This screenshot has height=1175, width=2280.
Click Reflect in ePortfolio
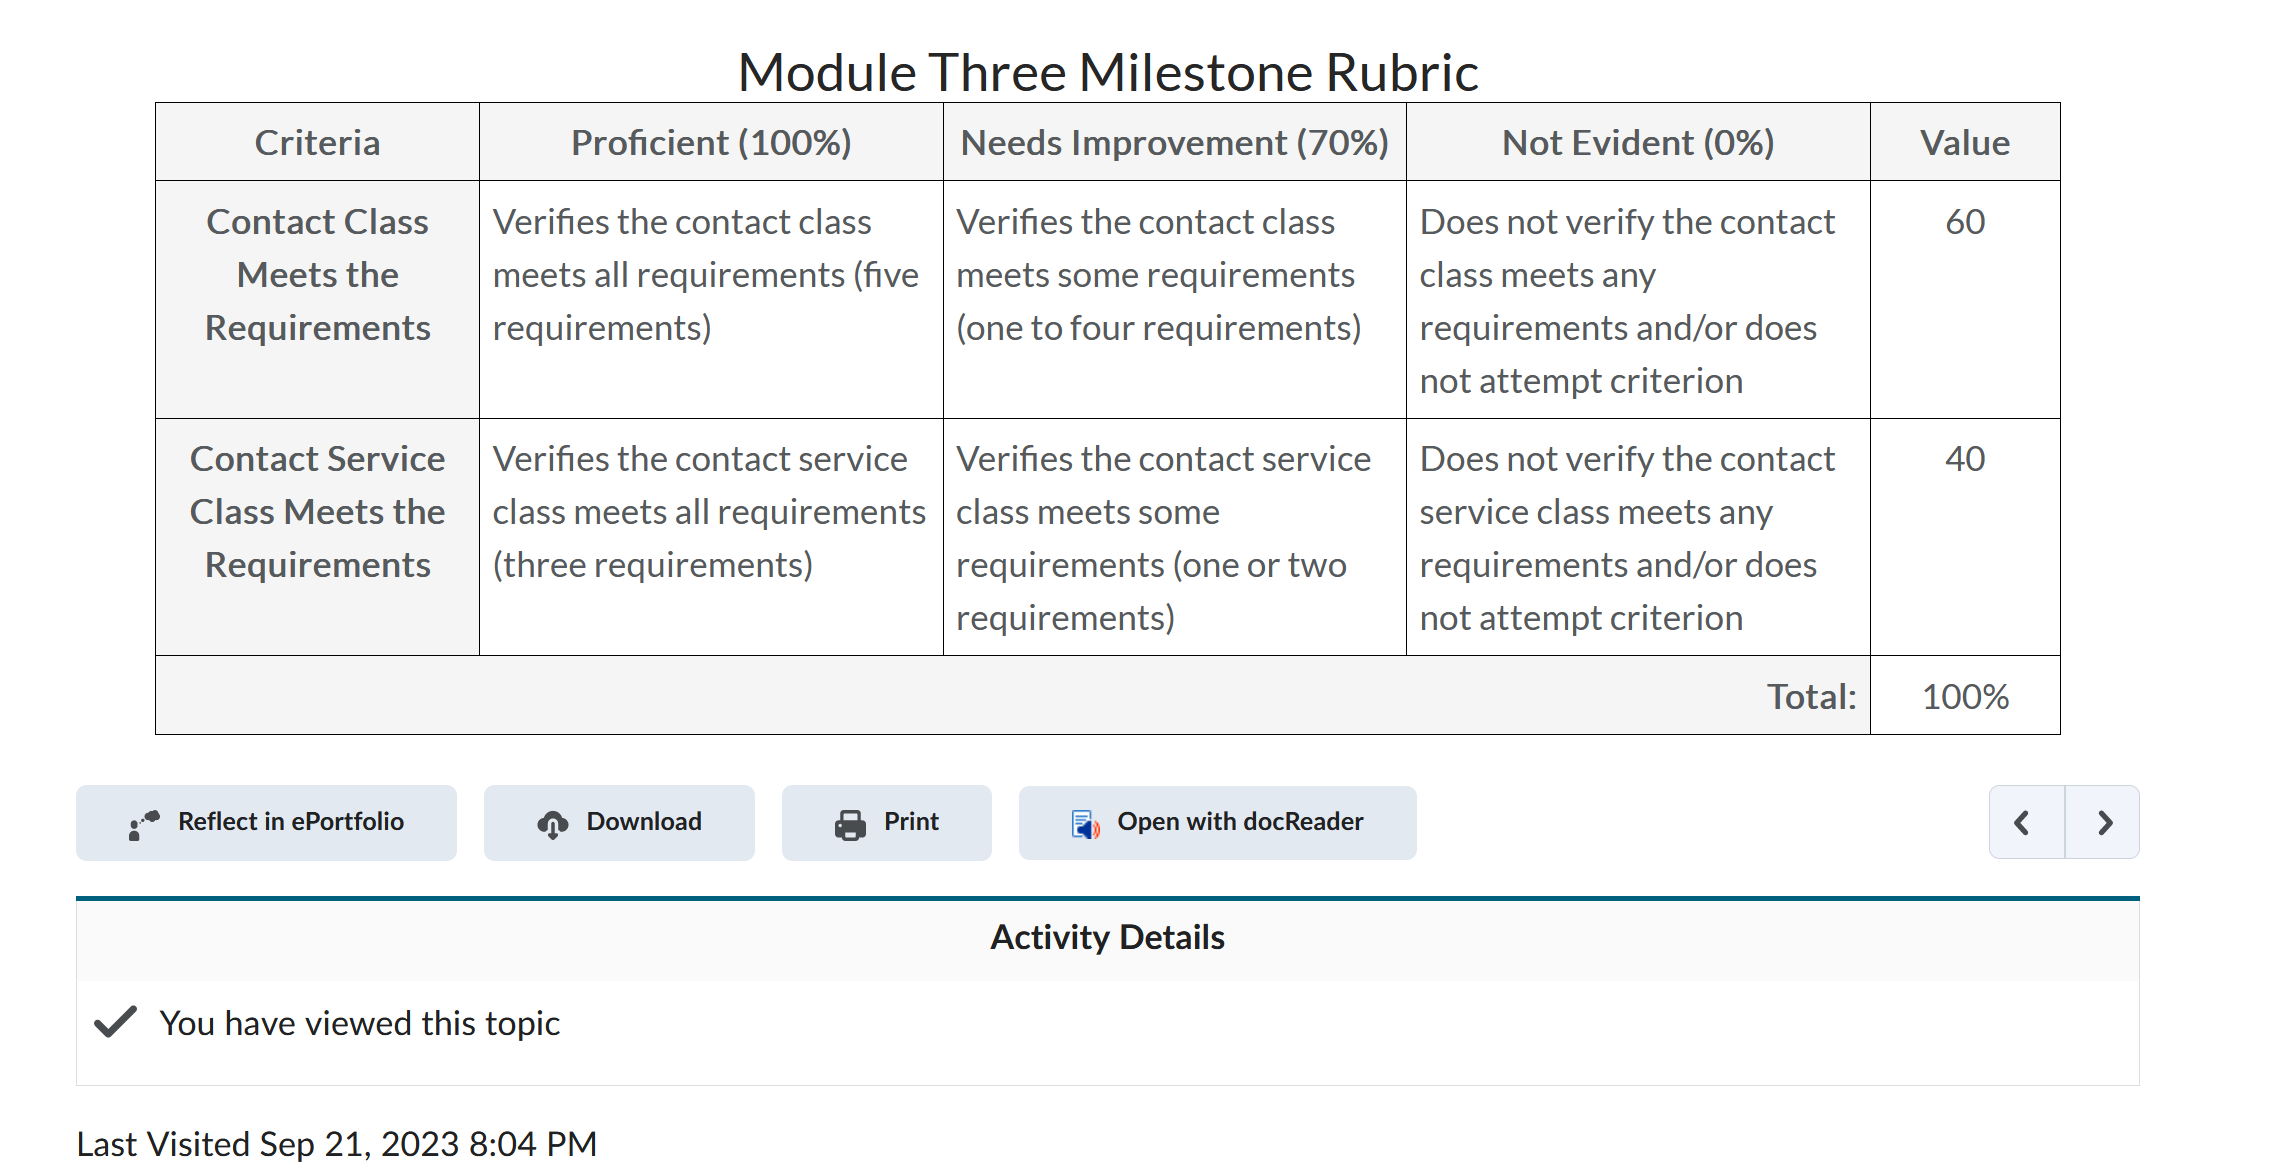point(266,822)
